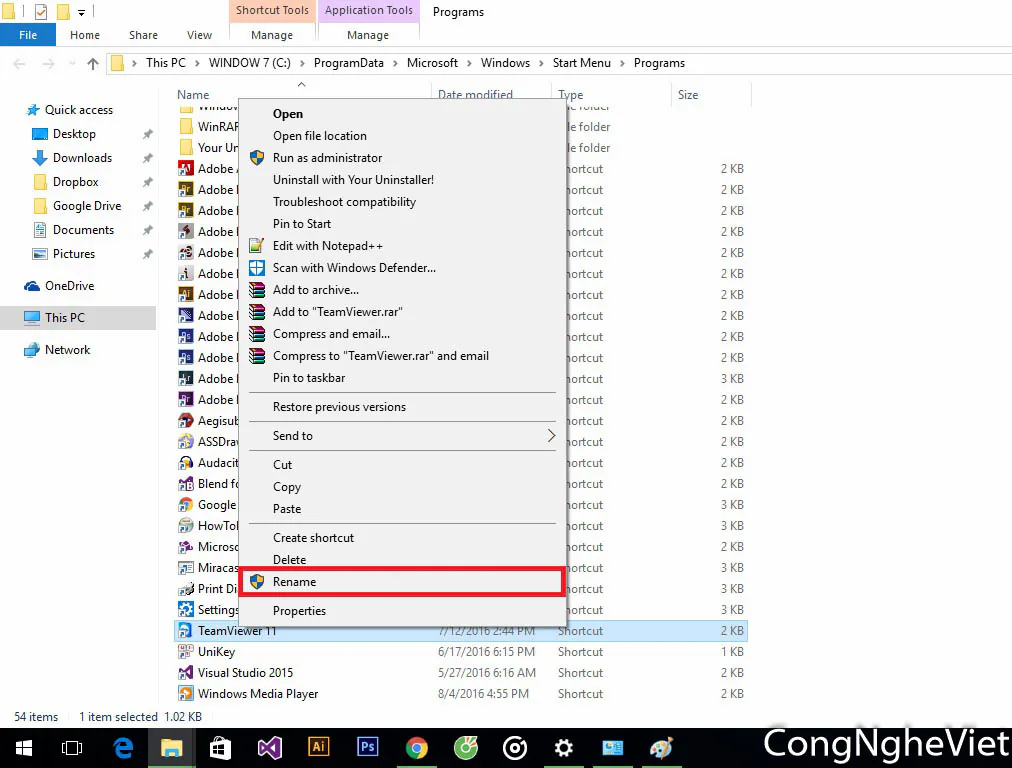Choose Troubleshoot compatibility
The width and height of the screenshot is (1012, 768).
coord(401,201)
